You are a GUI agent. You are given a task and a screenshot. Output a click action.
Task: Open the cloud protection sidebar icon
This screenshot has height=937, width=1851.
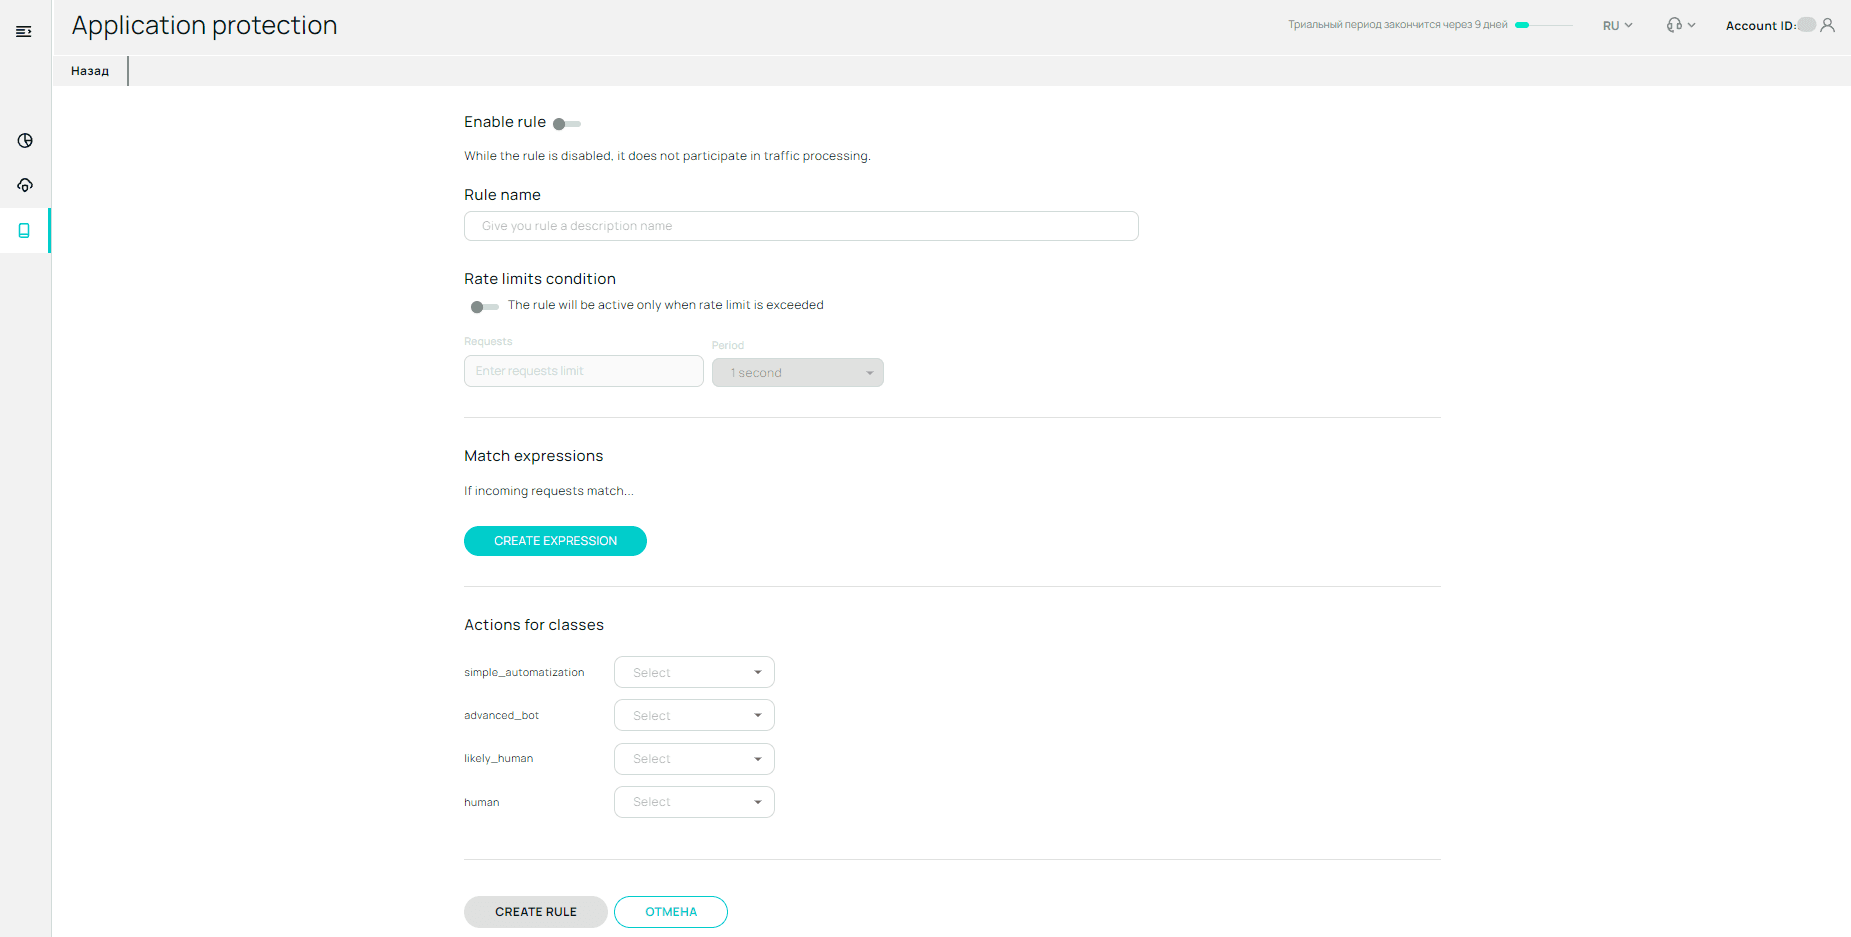pyautogui.click(x=25, y=185)
